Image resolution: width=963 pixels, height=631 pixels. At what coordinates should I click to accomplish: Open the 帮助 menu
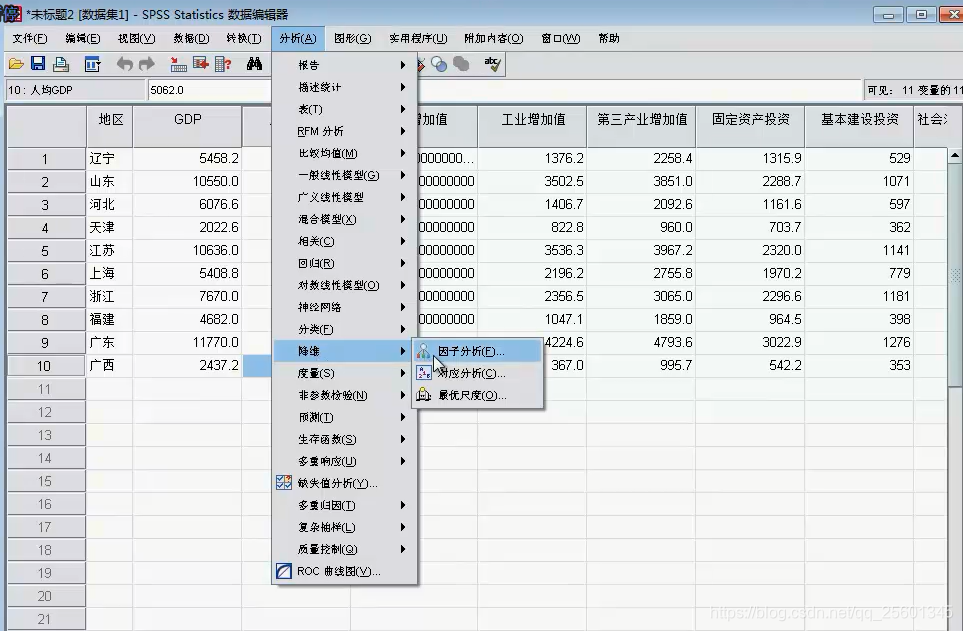609,38
